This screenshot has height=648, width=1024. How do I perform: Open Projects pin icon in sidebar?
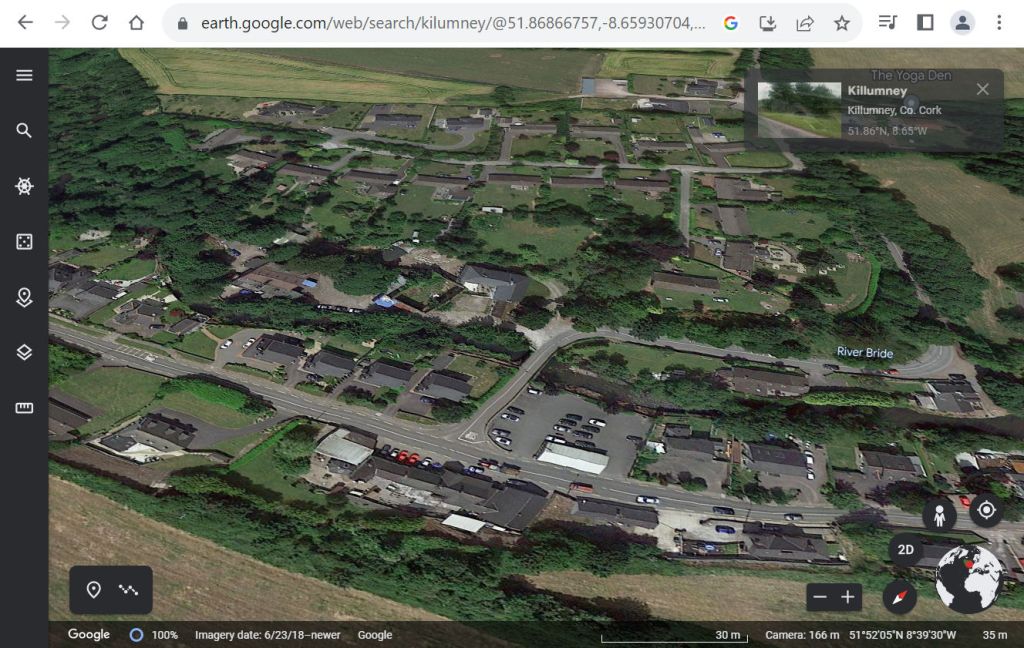coord(24,297)
